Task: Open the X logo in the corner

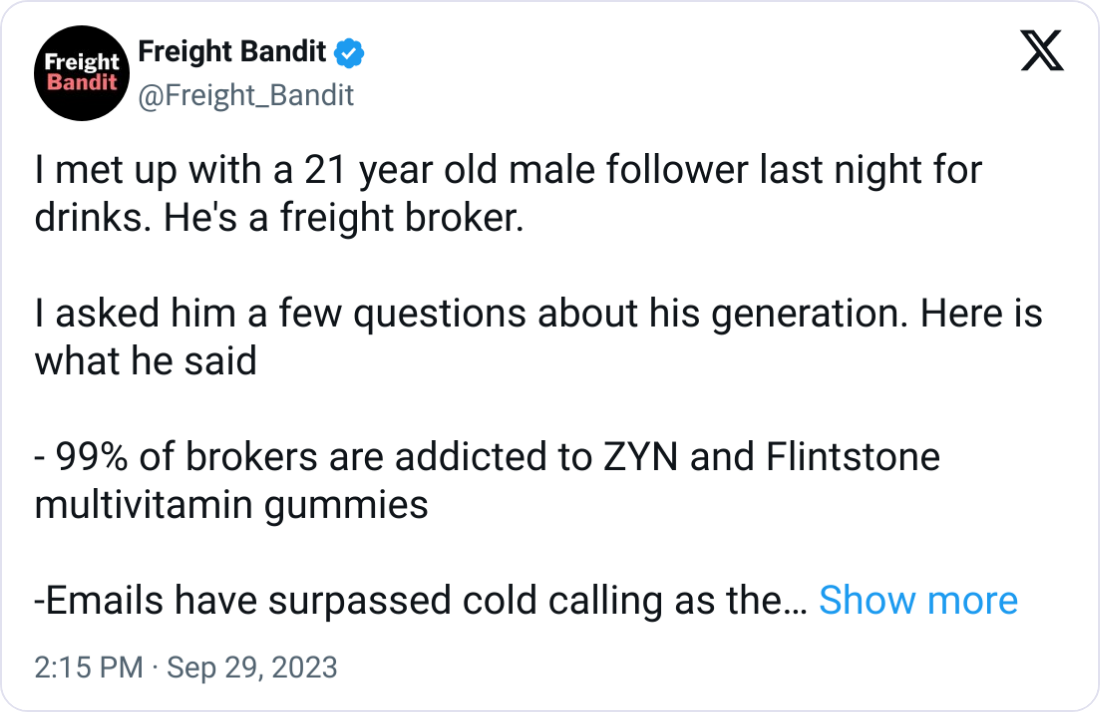Action: coord(1042,51)
